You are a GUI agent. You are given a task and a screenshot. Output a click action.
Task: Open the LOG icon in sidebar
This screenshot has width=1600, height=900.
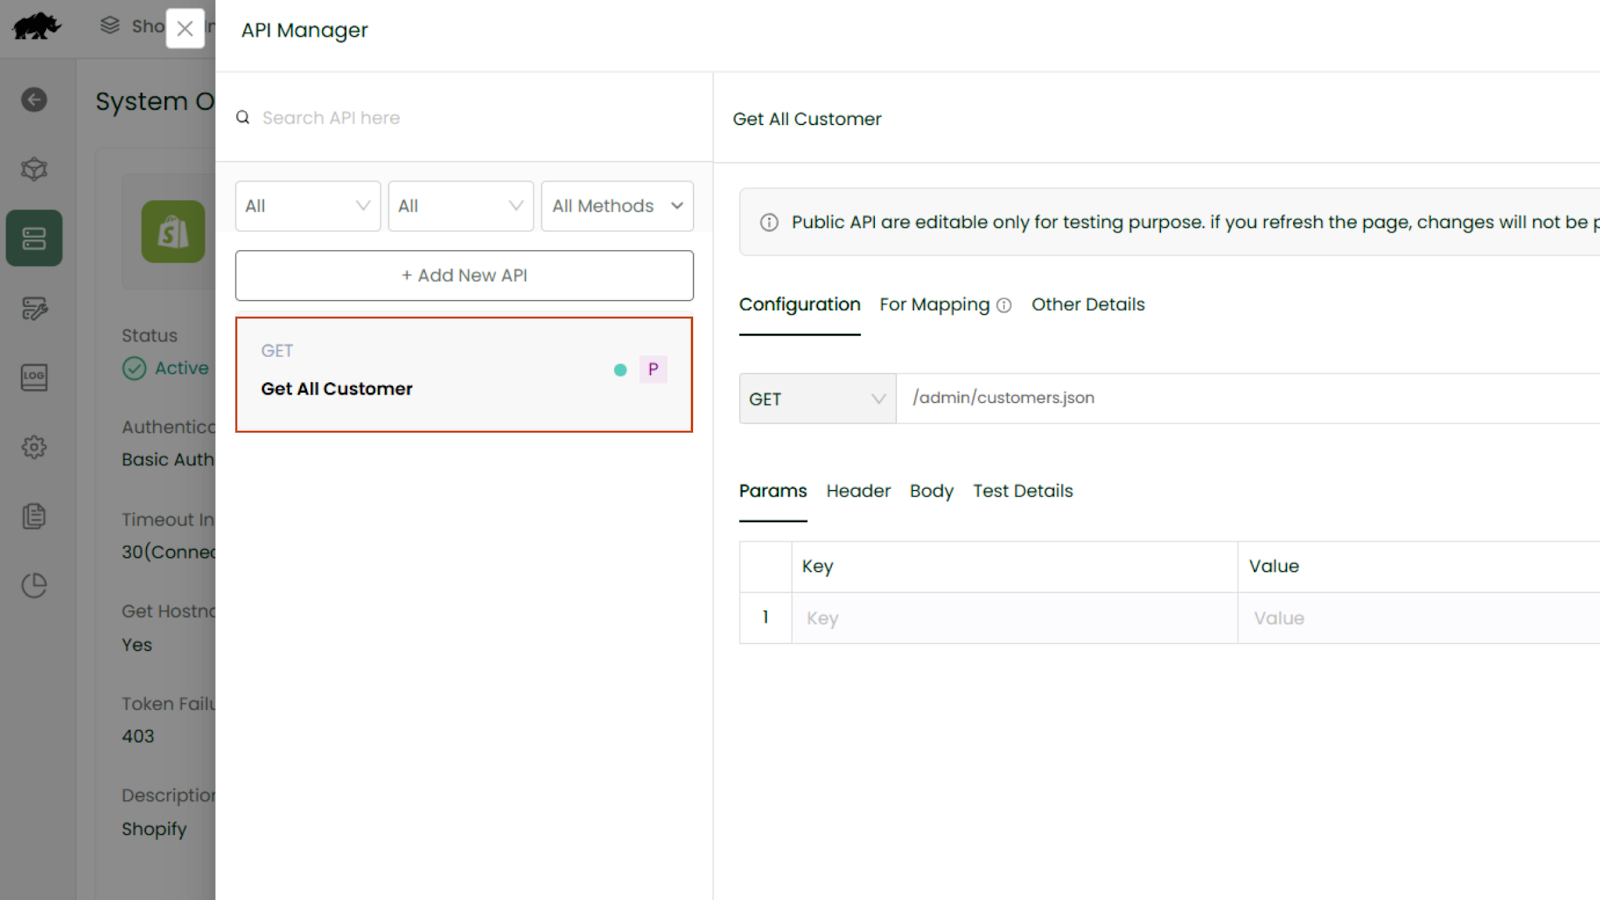pyautogui.click(x=34, y=377)
